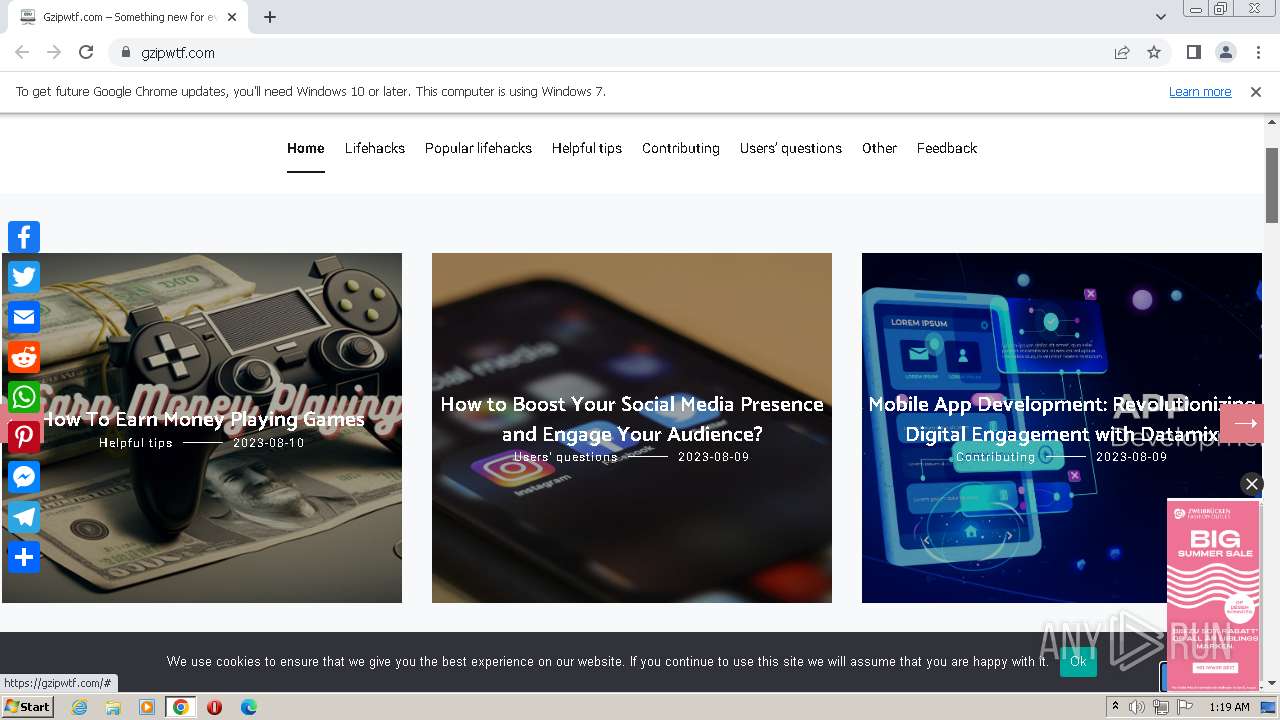Click share this page icon in address bar
The height and width of the screenshot is (720, 1280).
(x=1122, y=52)
